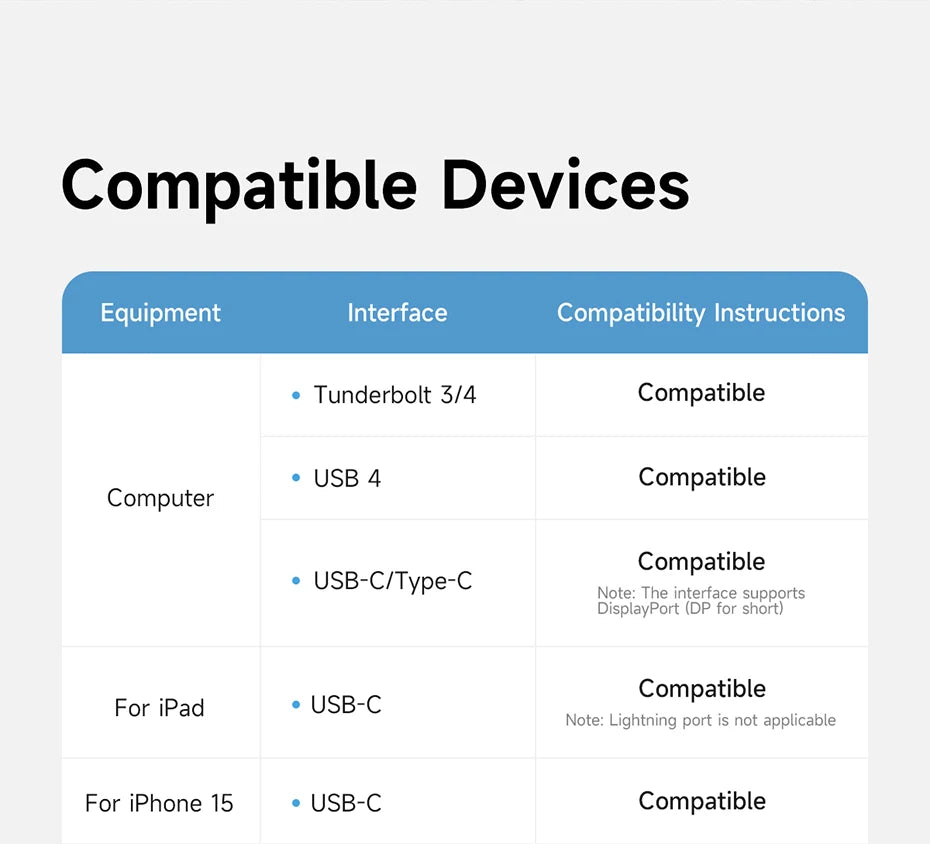The width and height of the screenshot is (930, 844).
Task: Click Compatible in the Tunderbolt 3/4 row
Action: click(701, 393)
